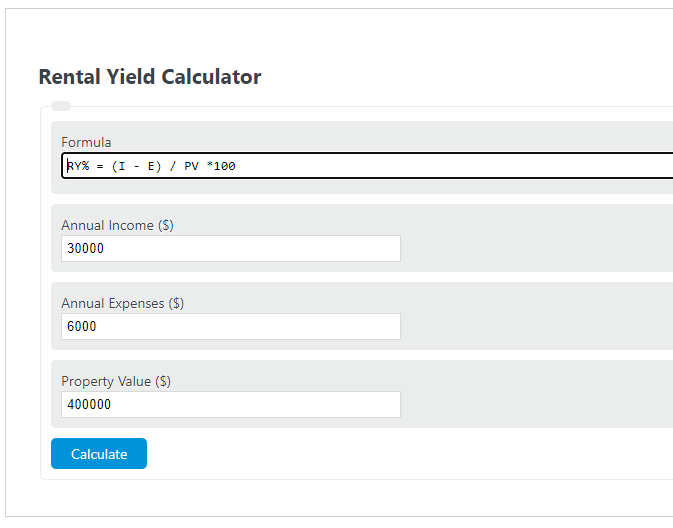Viewport: 673px width, 528px height.
Task: Click the RY% formula text
Action: 150,166
